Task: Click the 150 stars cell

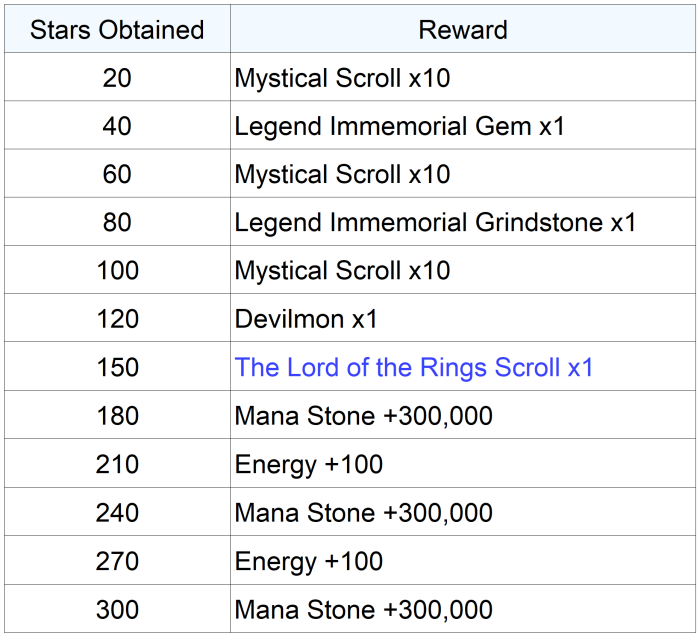Action: tap(117, 368)
